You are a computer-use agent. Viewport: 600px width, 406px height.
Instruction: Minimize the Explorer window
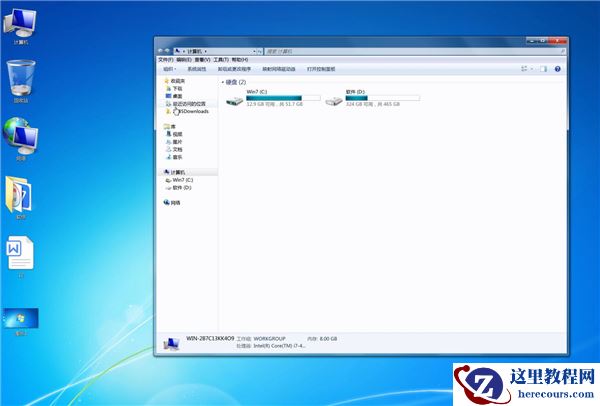pyautogui.click(x=532, y=40)
